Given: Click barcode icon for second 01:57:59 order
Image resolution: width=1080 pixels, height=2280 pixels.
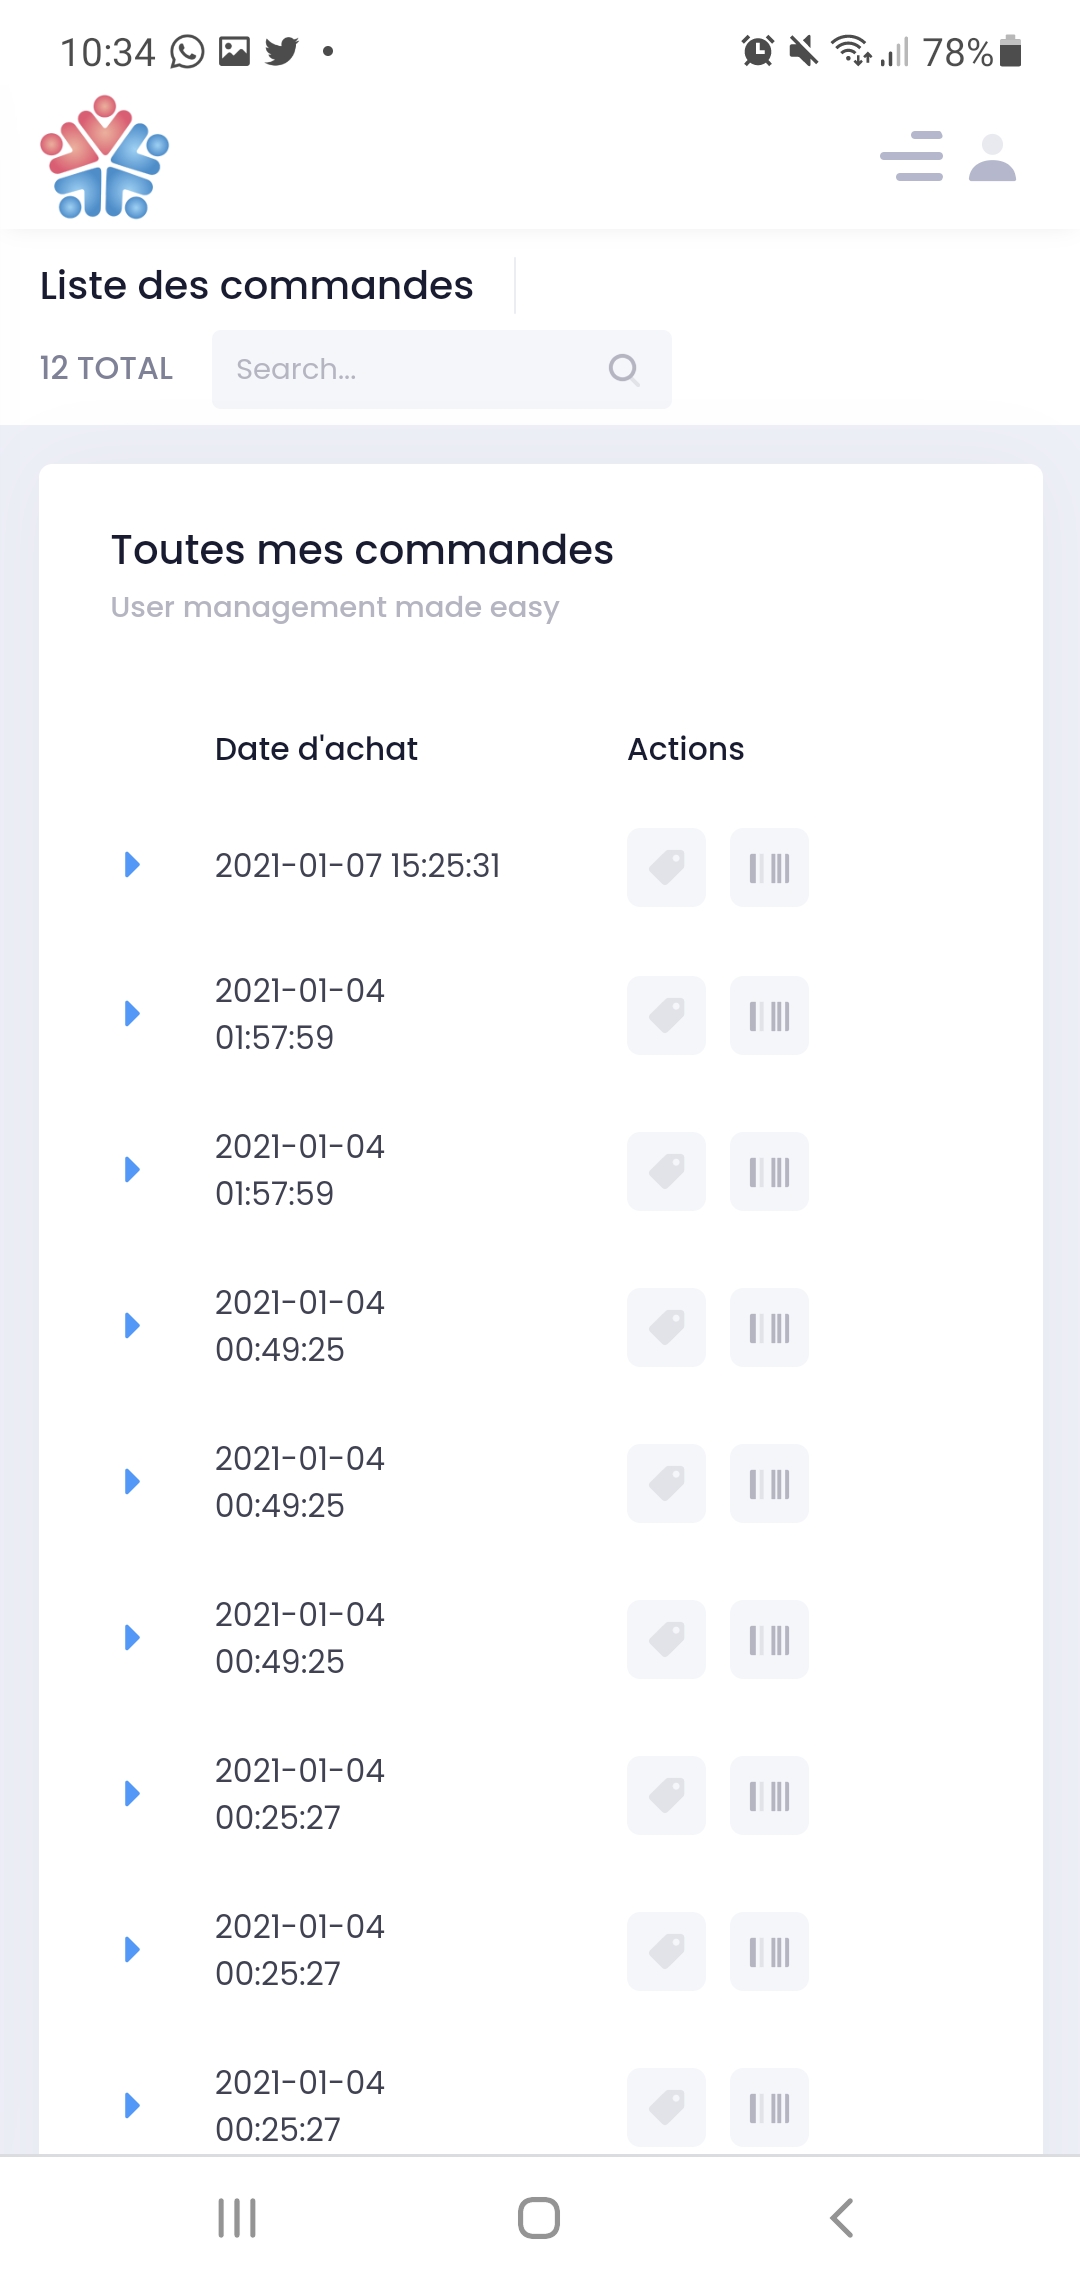Looking at the screenshot, I should (769, 1171).
